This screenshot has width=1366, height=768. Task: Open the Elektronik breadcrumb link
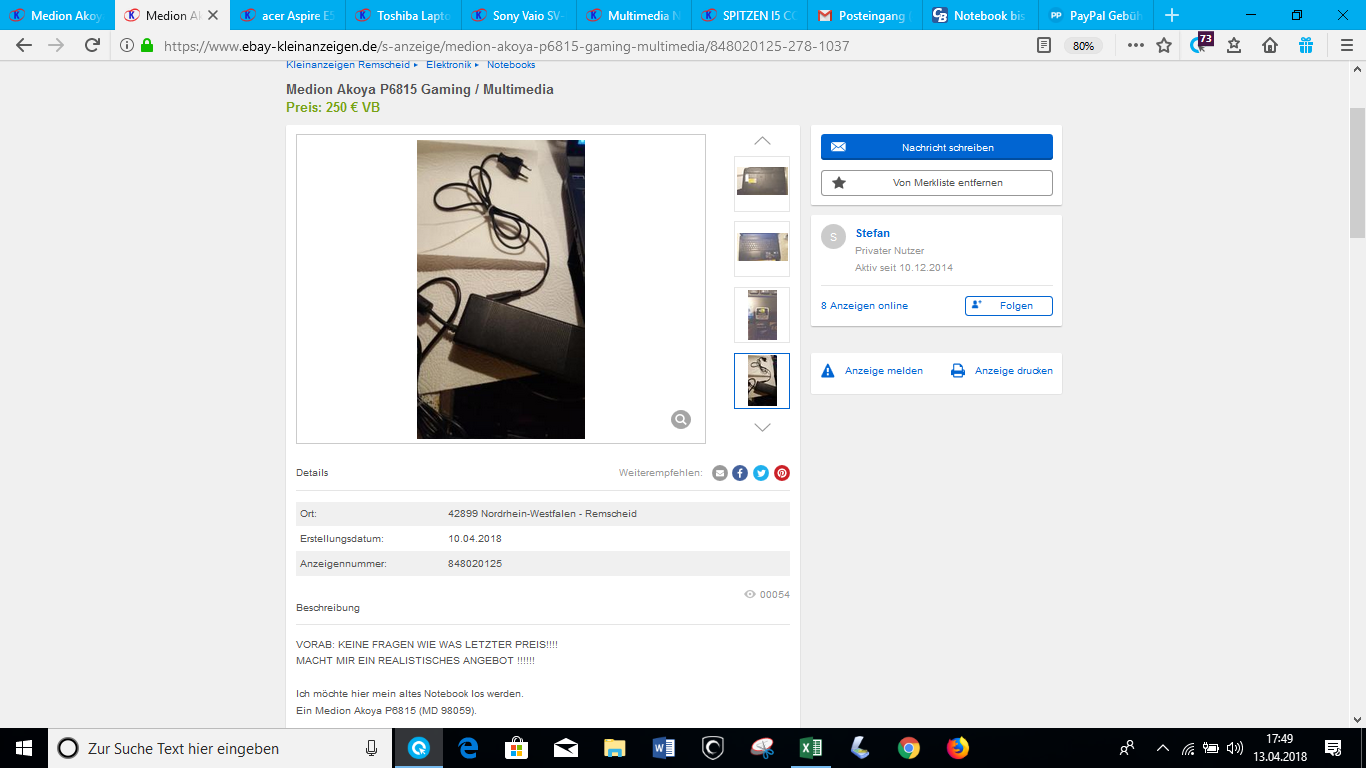click(x=448, y=65)
